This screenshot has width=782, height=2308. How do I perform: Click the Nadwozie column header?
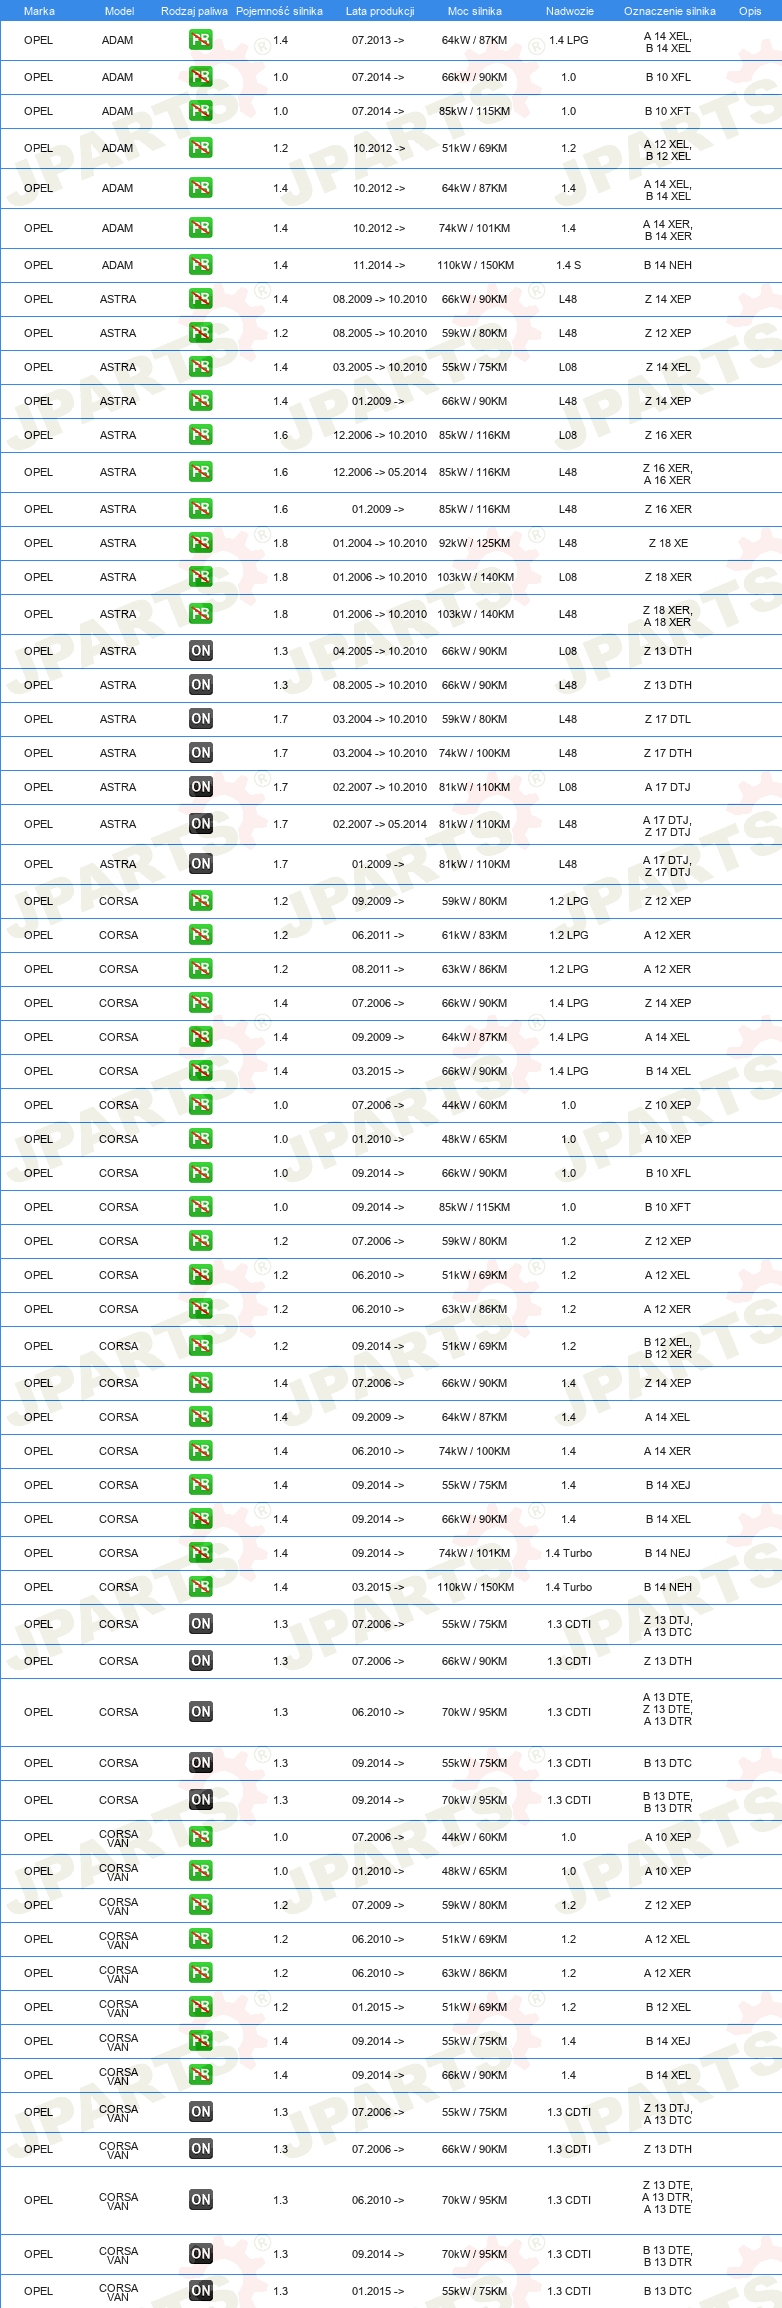(569, 11)
